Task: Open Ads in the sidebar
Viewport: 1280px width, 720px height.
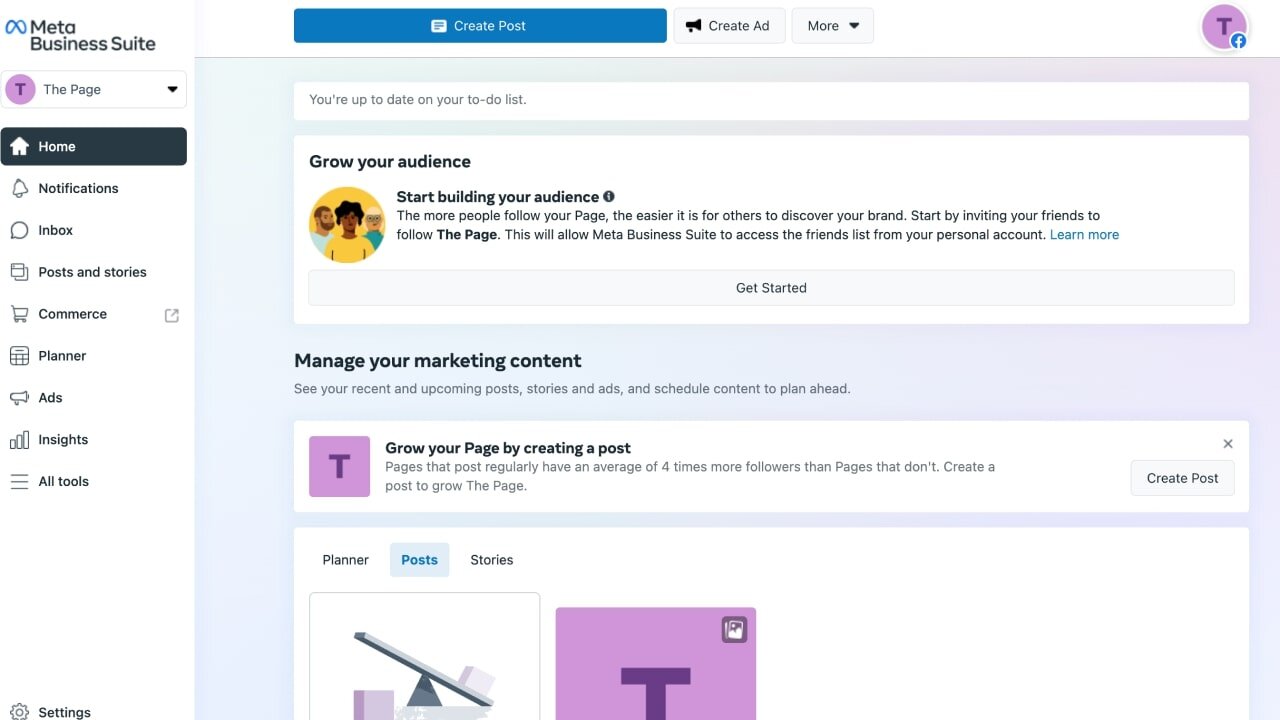Action: [x=94, y=398]
